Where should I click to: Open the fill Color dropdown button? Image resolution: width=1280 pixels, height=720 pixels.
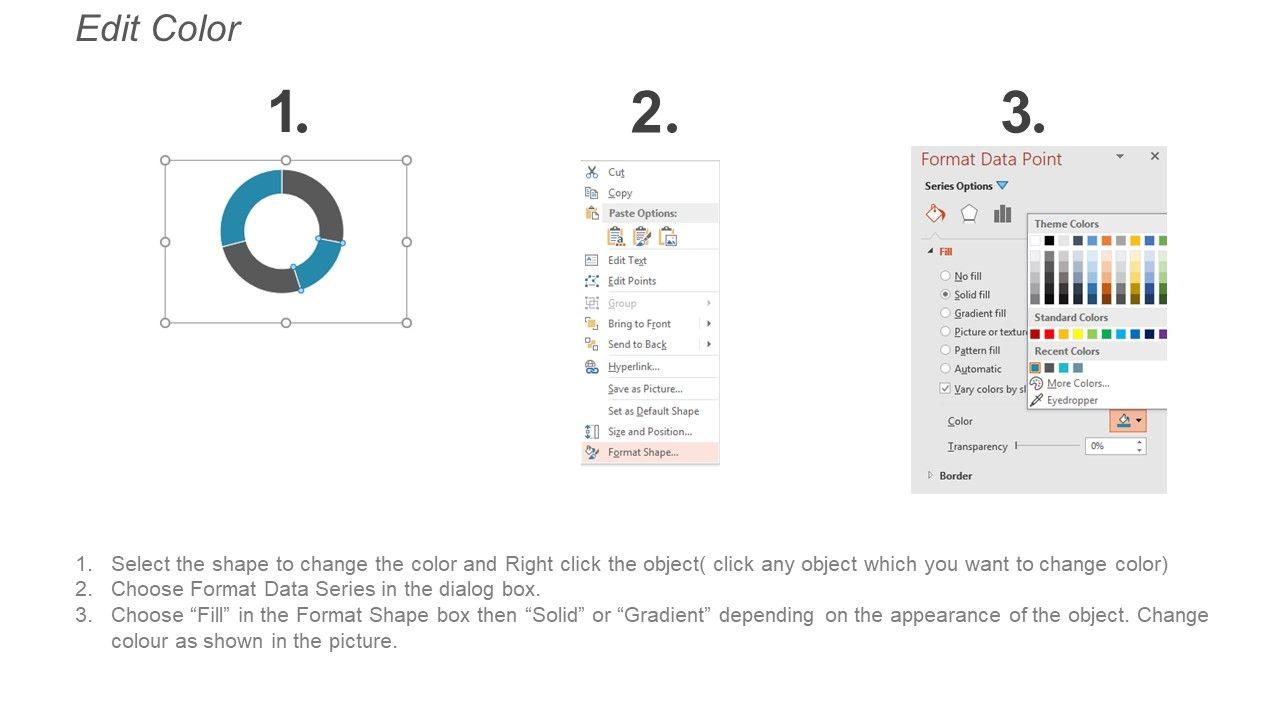click(1128, 421)
